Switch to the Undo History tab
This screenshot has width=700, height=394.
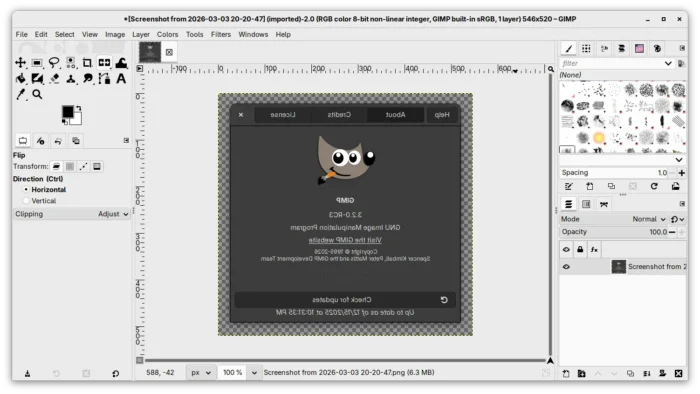(58, 141)
